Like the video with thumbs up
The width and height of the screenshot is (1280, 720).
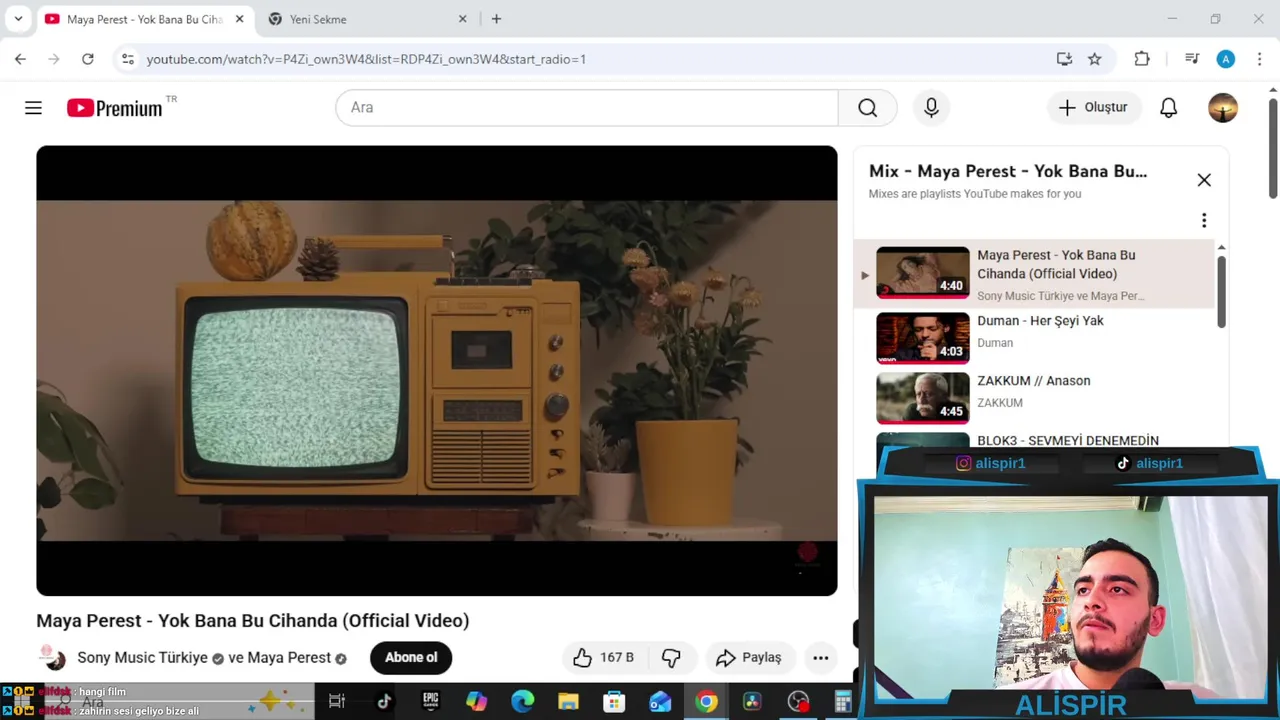(x=604, y=657)
